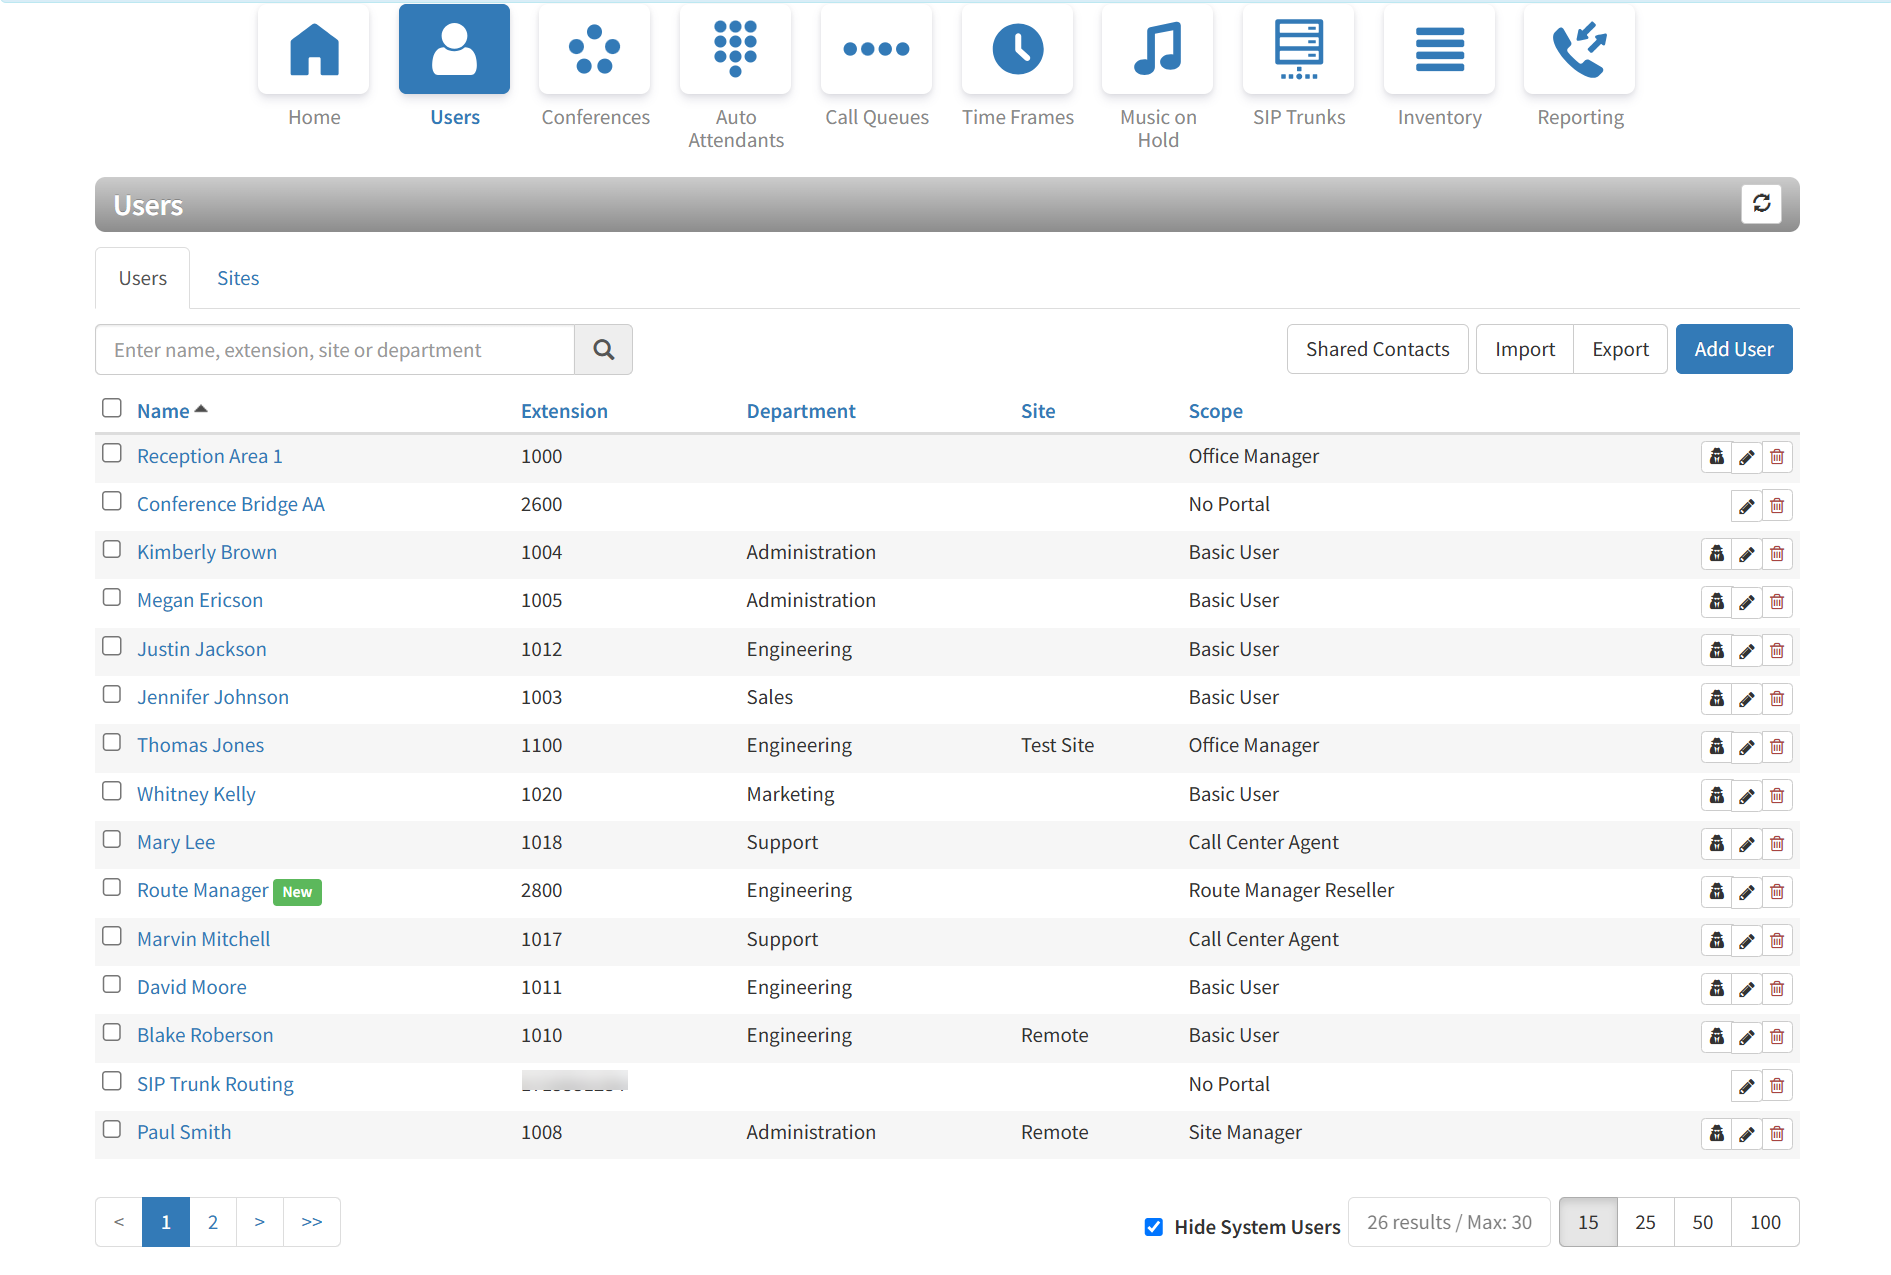The width and height of the screenshot is (1891, 1275).
Task: Open the Music on Hold icon
Action: (1157, 50)
